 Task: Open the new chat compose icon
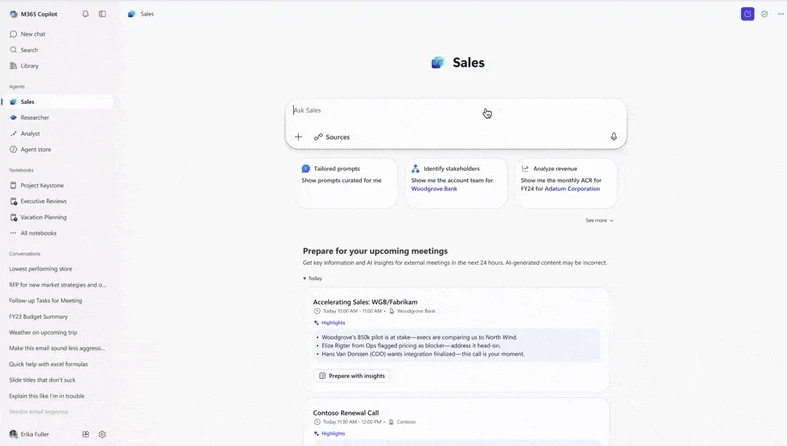(x=747, y=14)
